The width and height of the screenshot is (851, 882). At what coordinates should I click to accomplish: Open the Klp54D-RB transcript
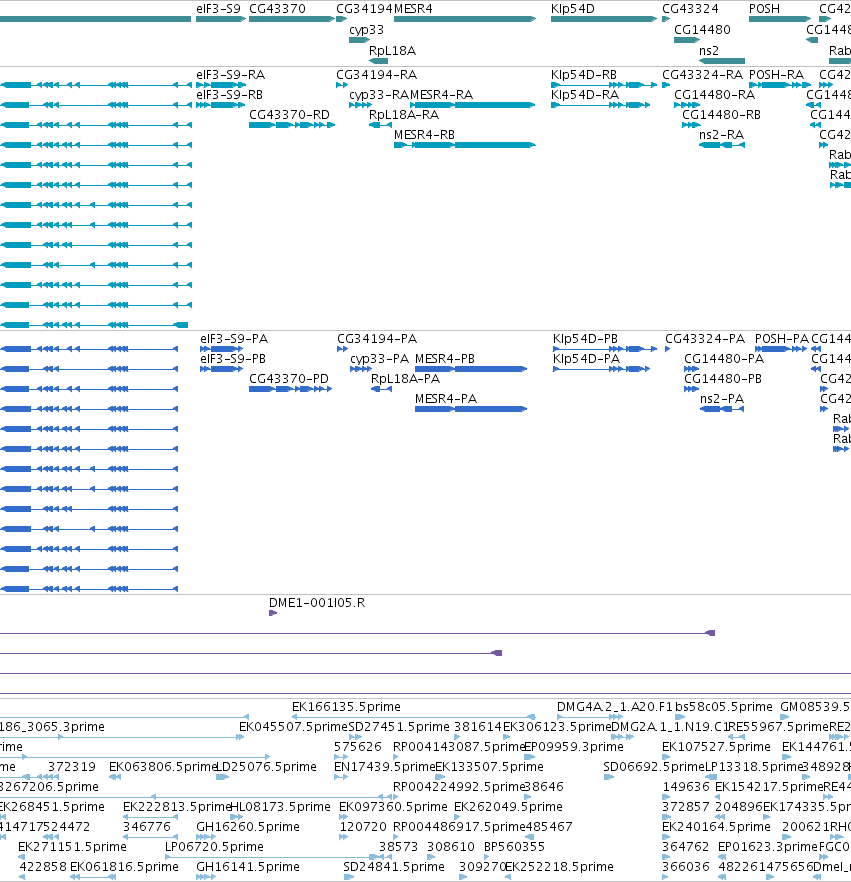604,85
